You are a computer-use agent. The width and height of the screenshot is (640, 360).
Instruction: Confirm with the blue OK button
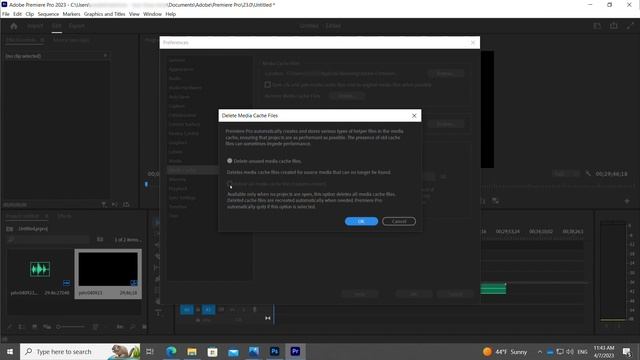[x=361, y=221]
